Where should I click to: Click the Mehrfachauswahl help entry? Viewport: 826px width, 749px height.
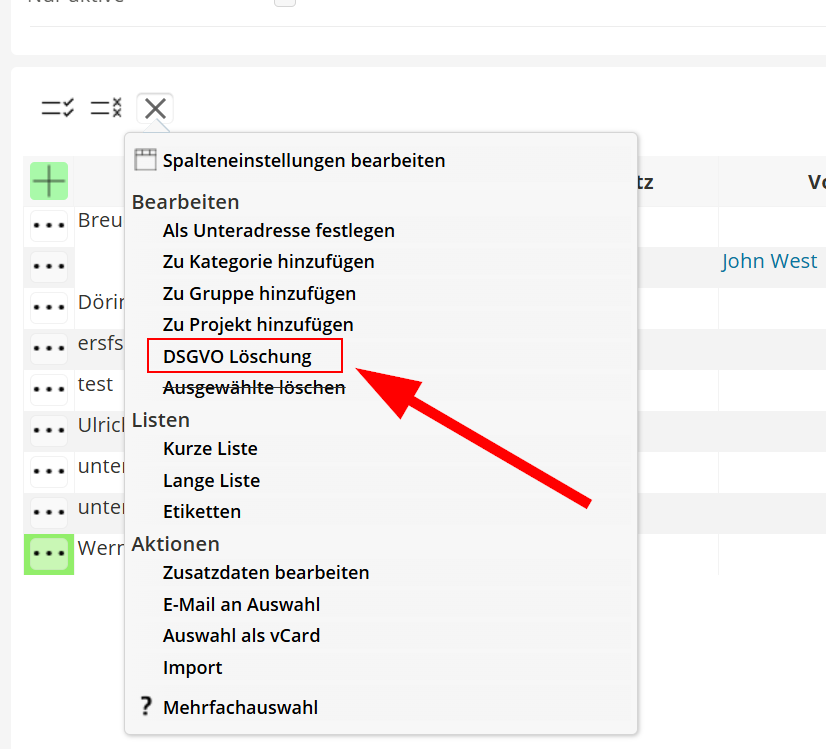point(240,708)
